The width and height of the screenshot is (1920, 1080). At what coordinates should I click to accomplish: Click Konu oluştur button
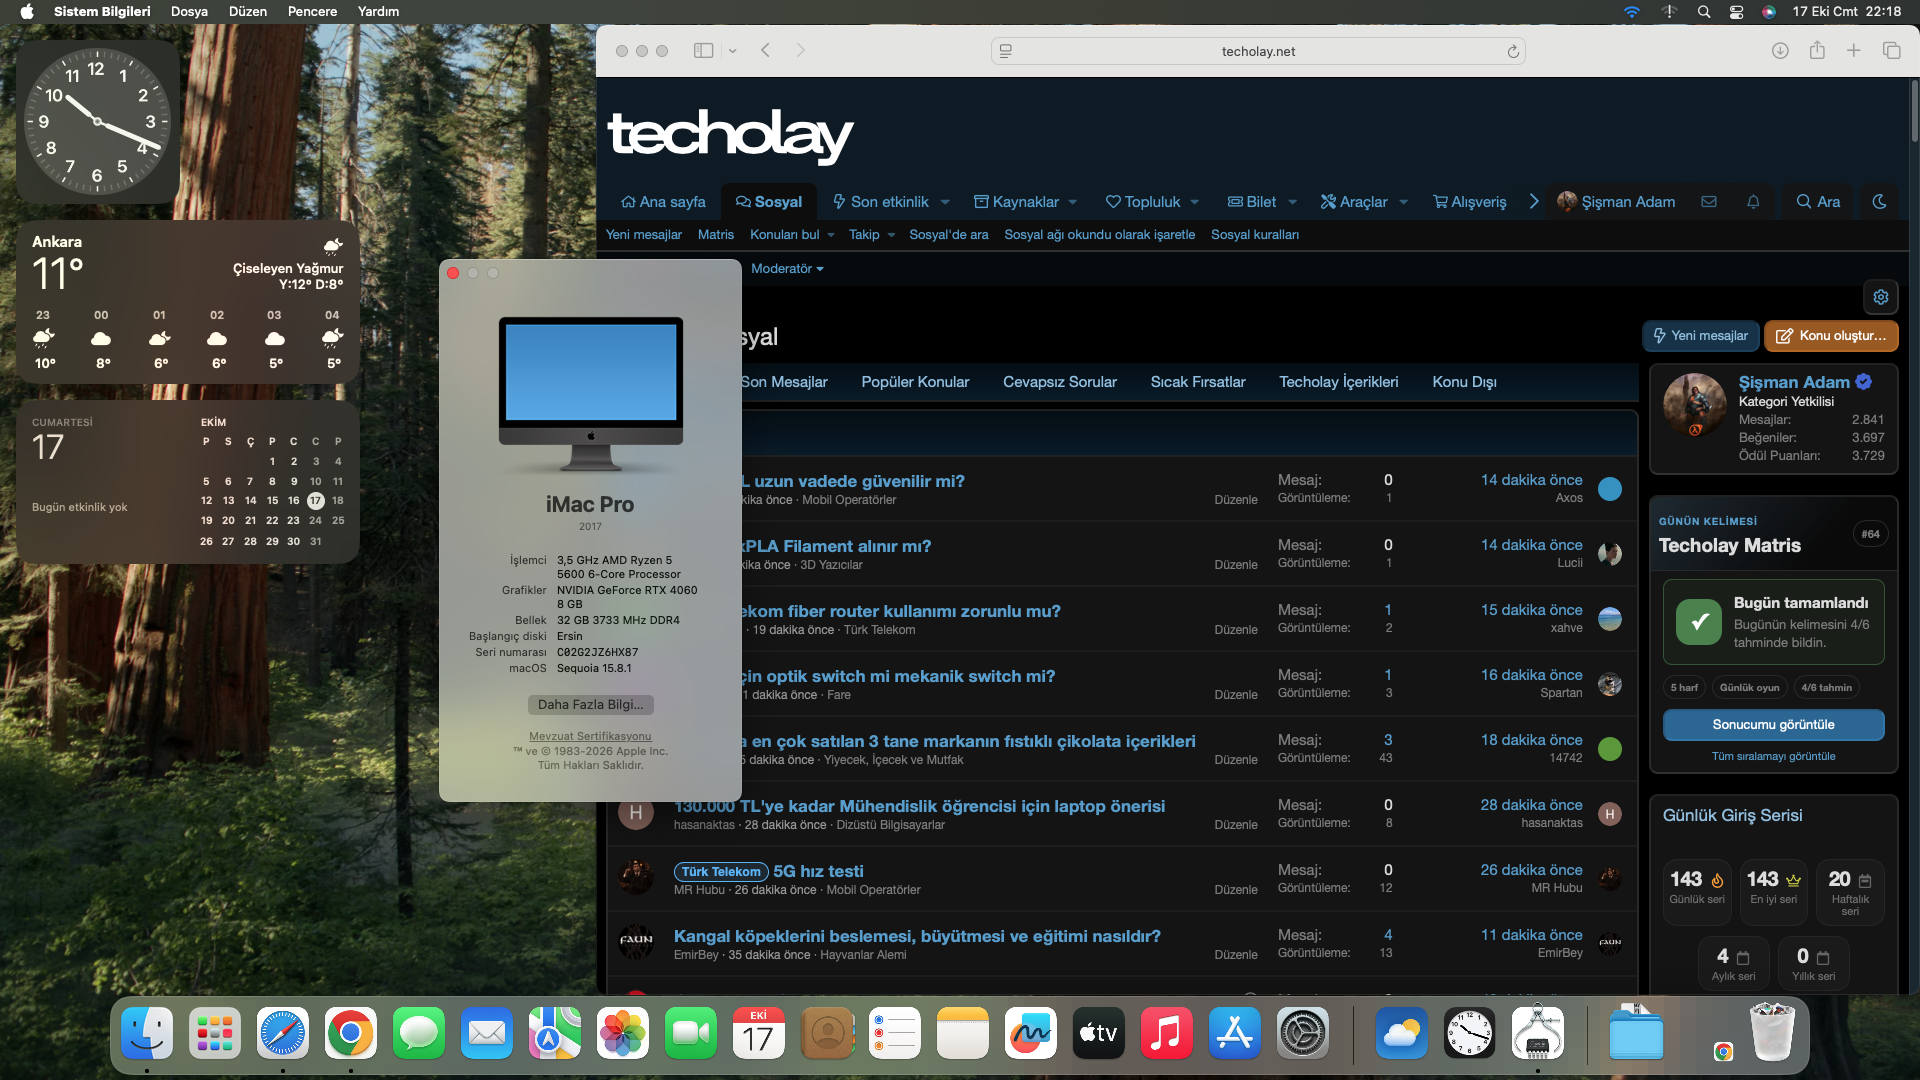click(x=1831, y=336)
